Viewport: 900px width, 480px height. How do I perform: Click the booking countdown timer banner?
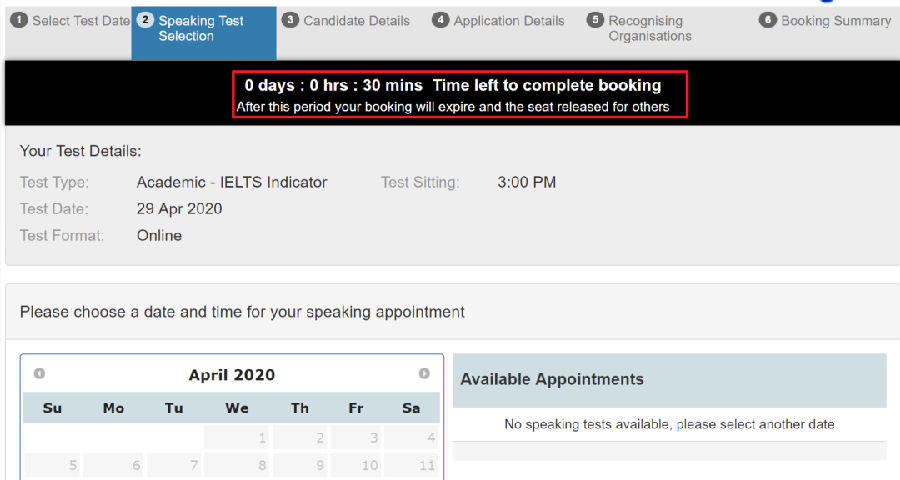point(460,95)
